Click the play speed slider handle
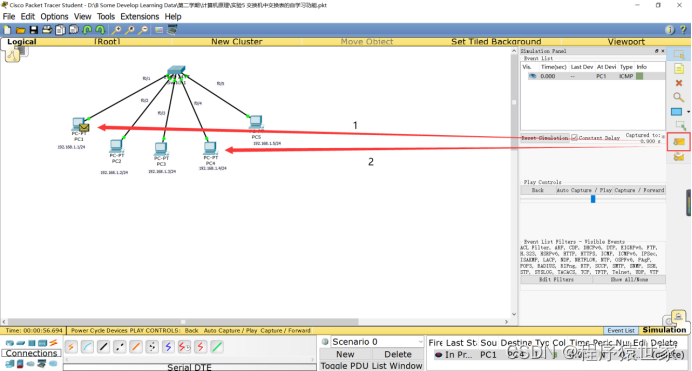This screenshot has height=371, width=692. (x=593, y=199)
